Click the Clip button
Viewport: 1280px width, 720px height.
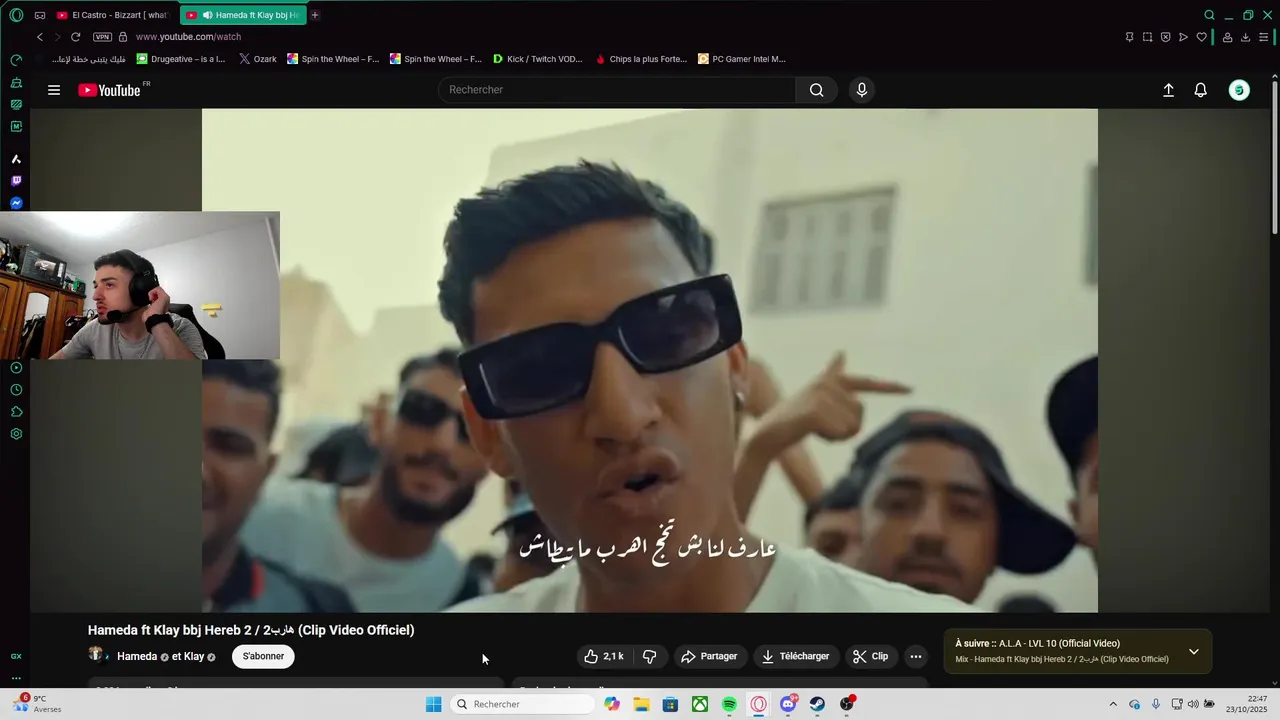[x=870, y=656]
